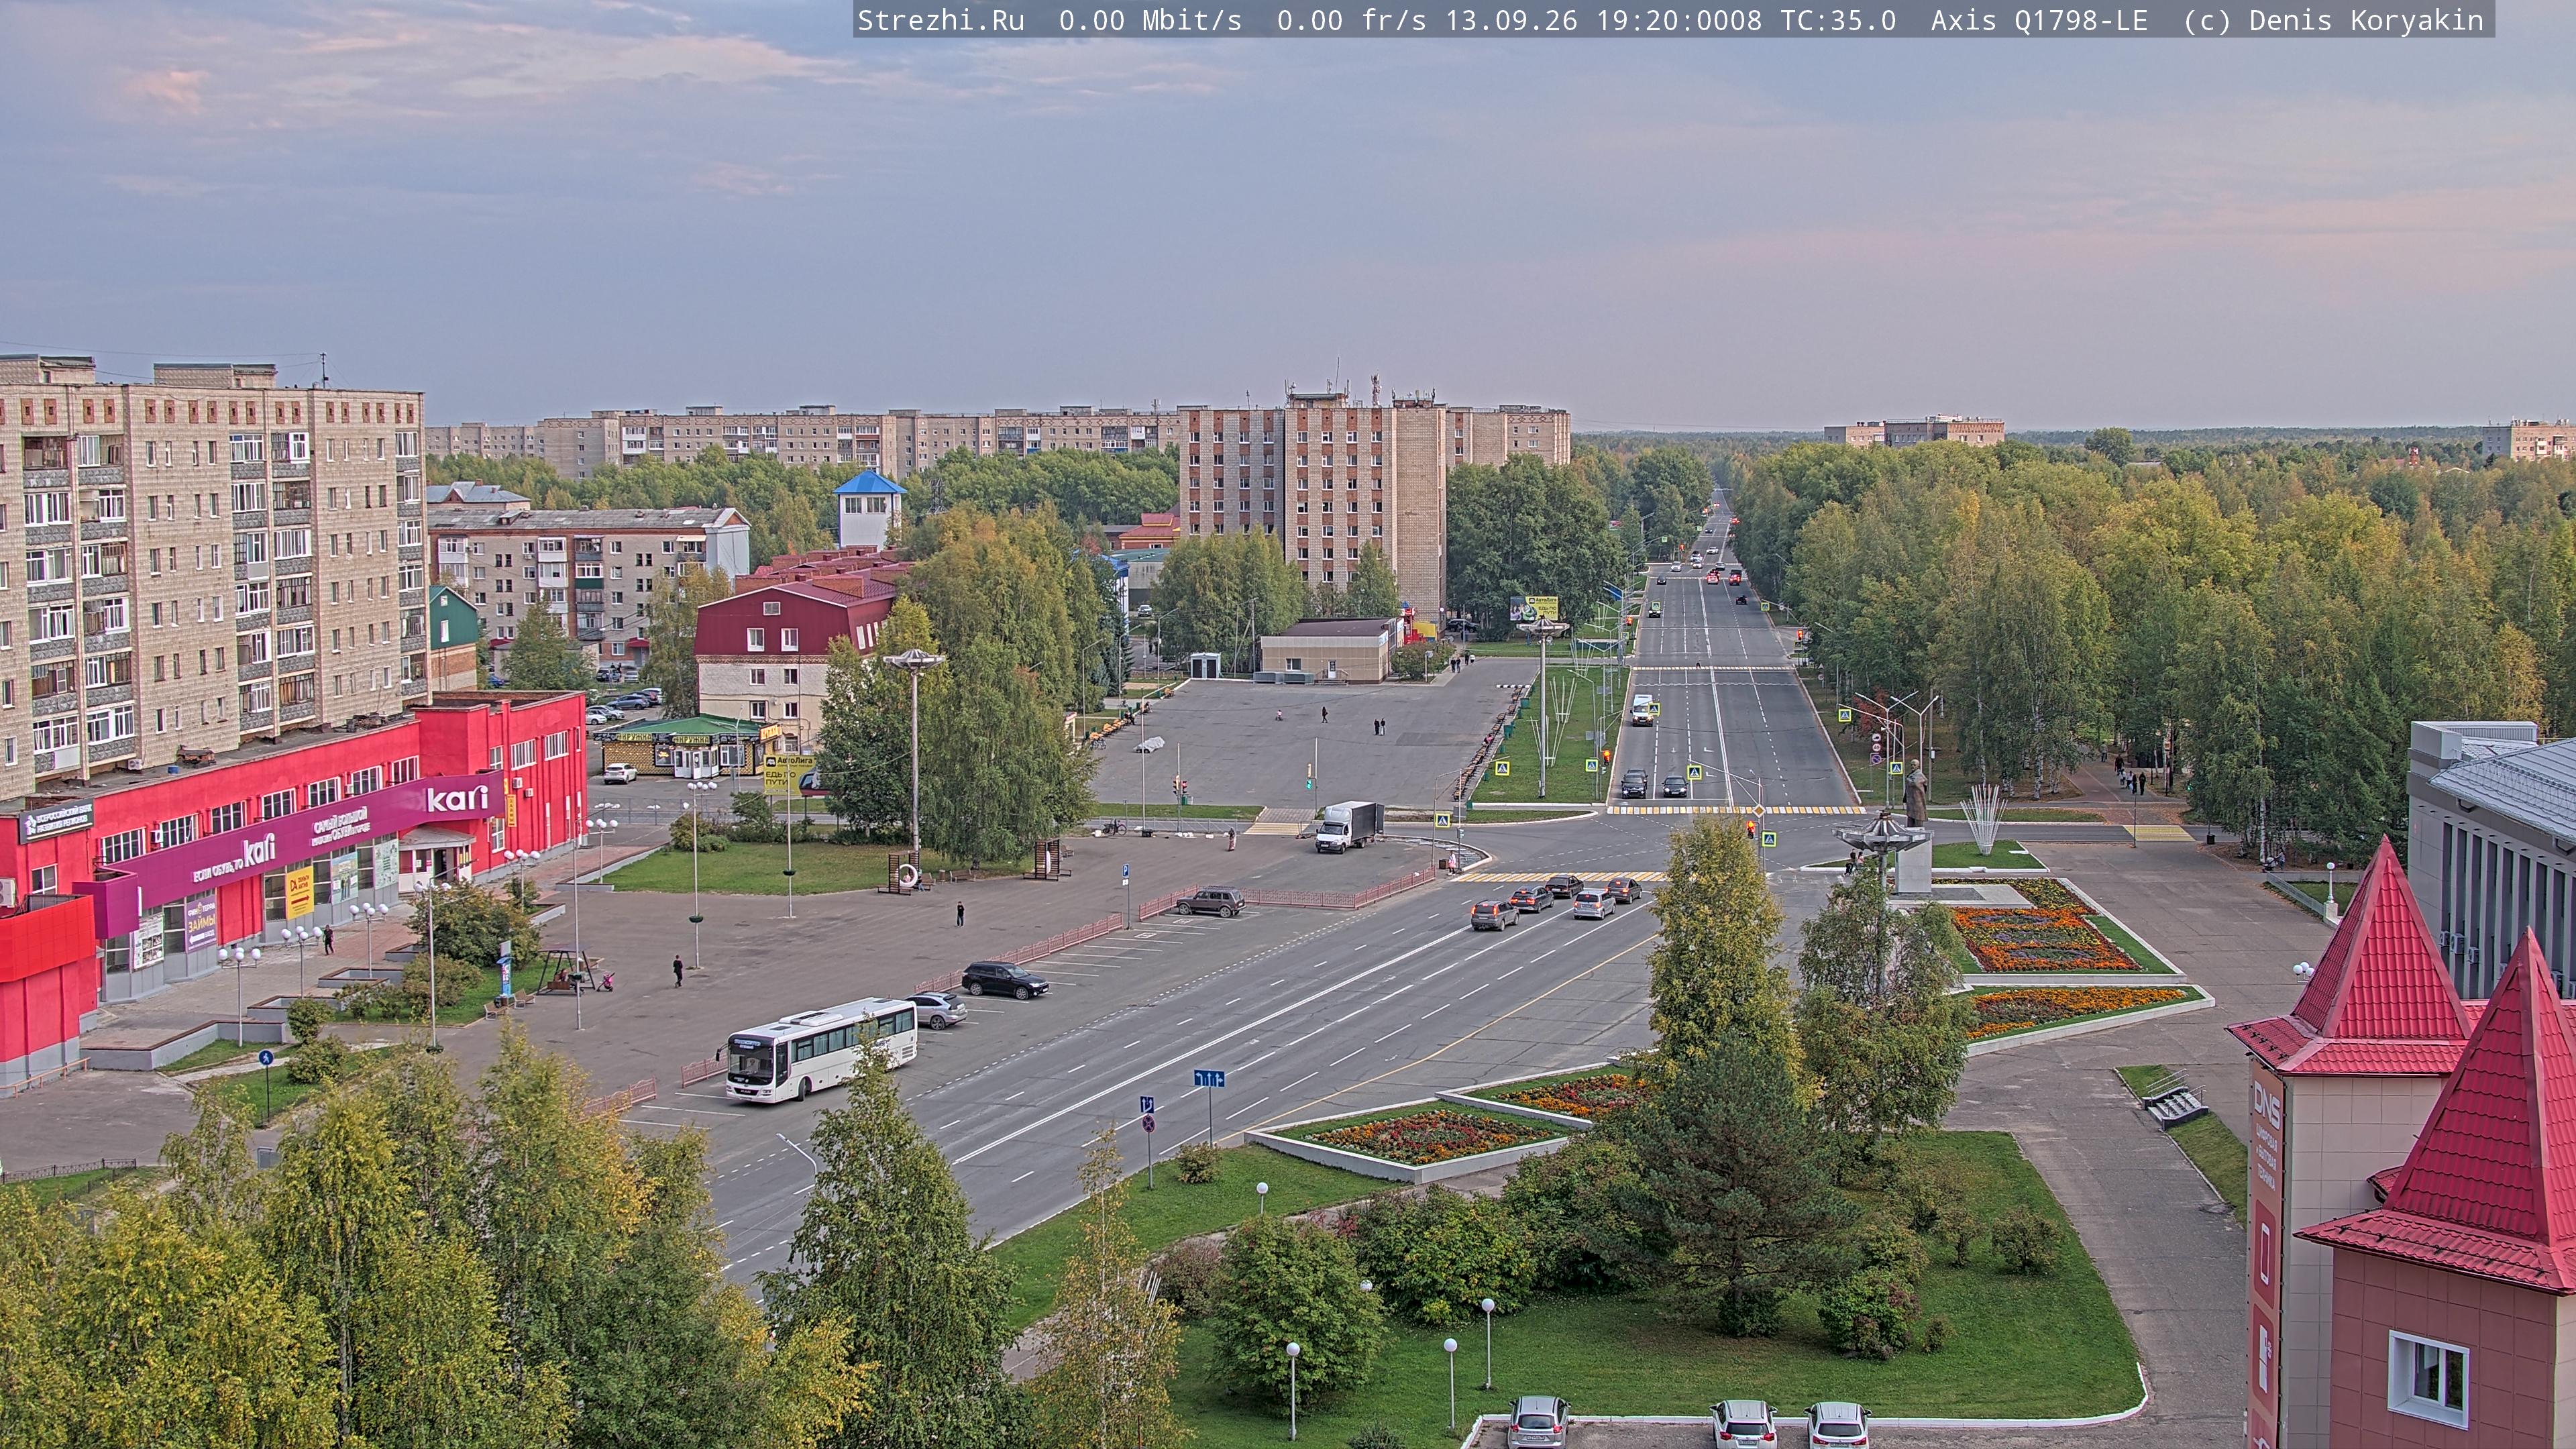Click the 0.00 Mbit/s bitrate readout
Viewport: 2576px width, 1449px height.
[1150, 21]
